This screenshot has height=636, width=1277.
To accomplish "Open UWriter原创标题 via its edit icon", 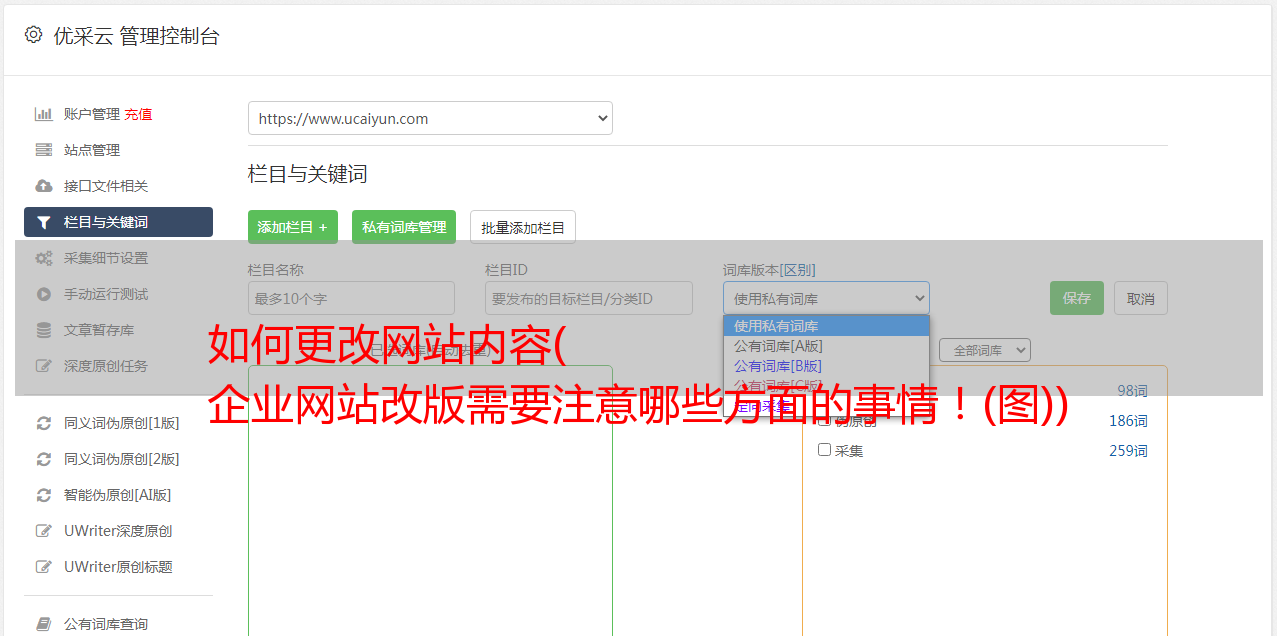I will [44, 567].
